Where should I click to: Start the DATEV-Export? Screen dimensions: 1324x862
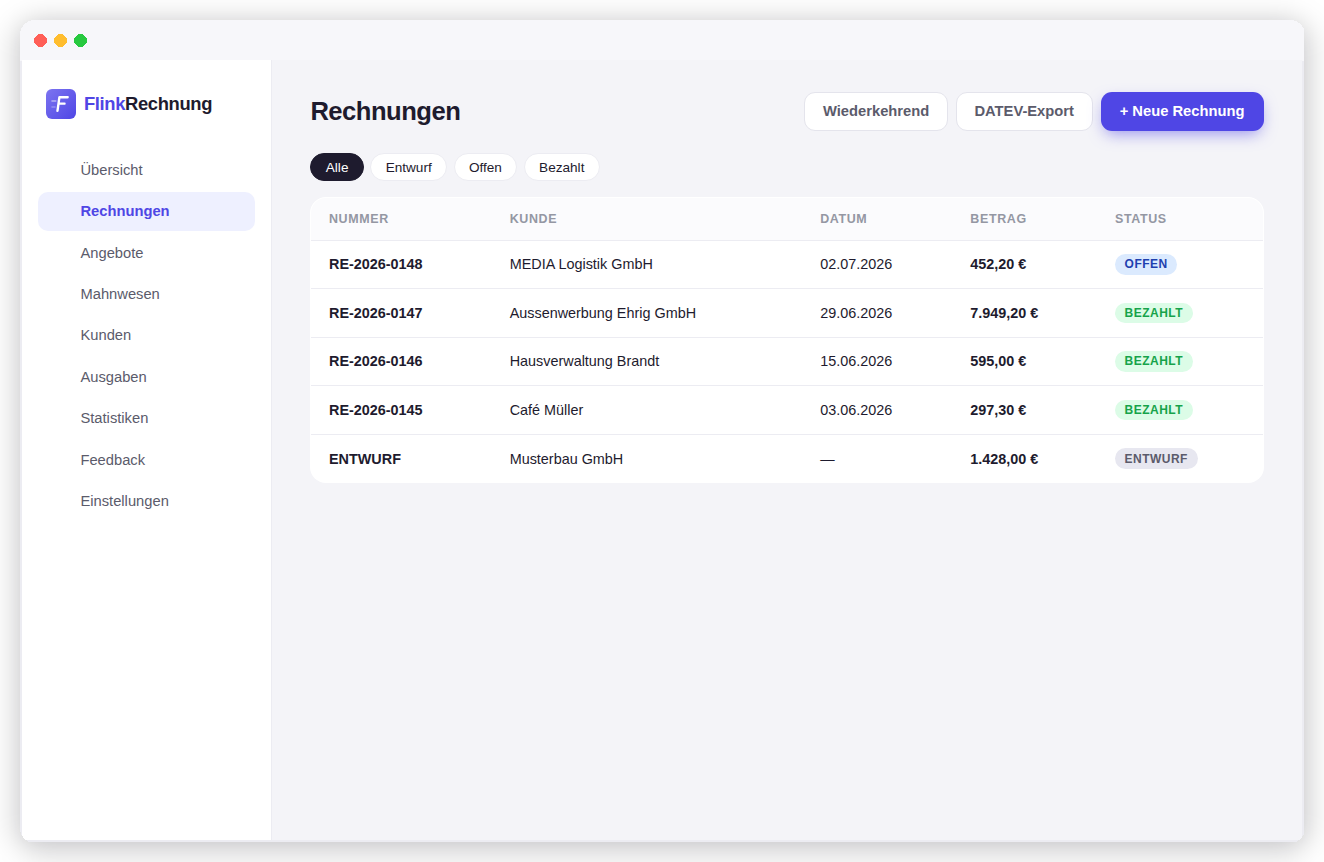[1024, 111]
